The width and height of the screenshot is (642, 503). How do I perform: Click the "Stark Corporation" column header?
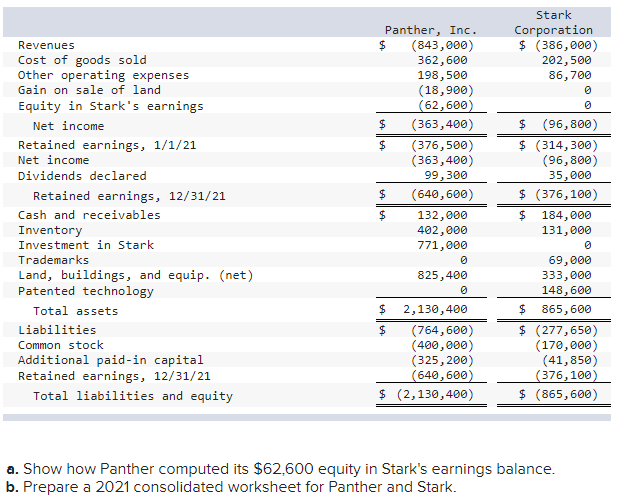click(553, 23)
